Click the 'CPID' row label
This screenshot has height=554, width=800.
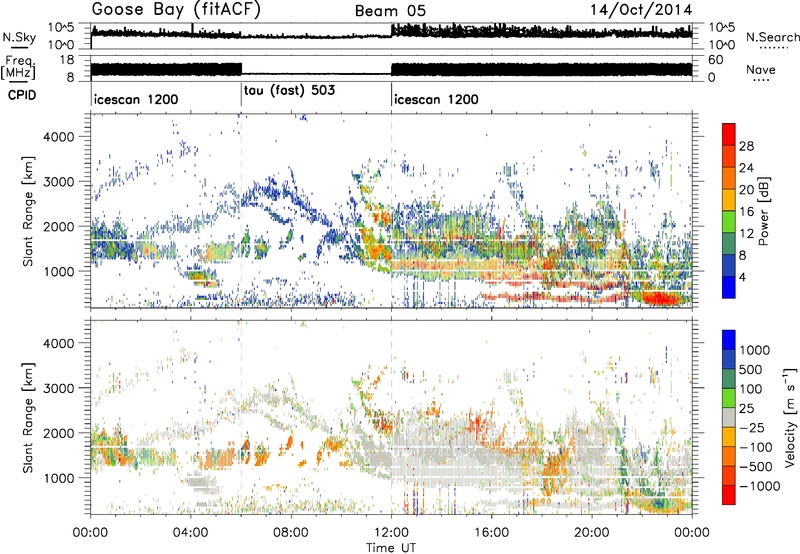22,95
